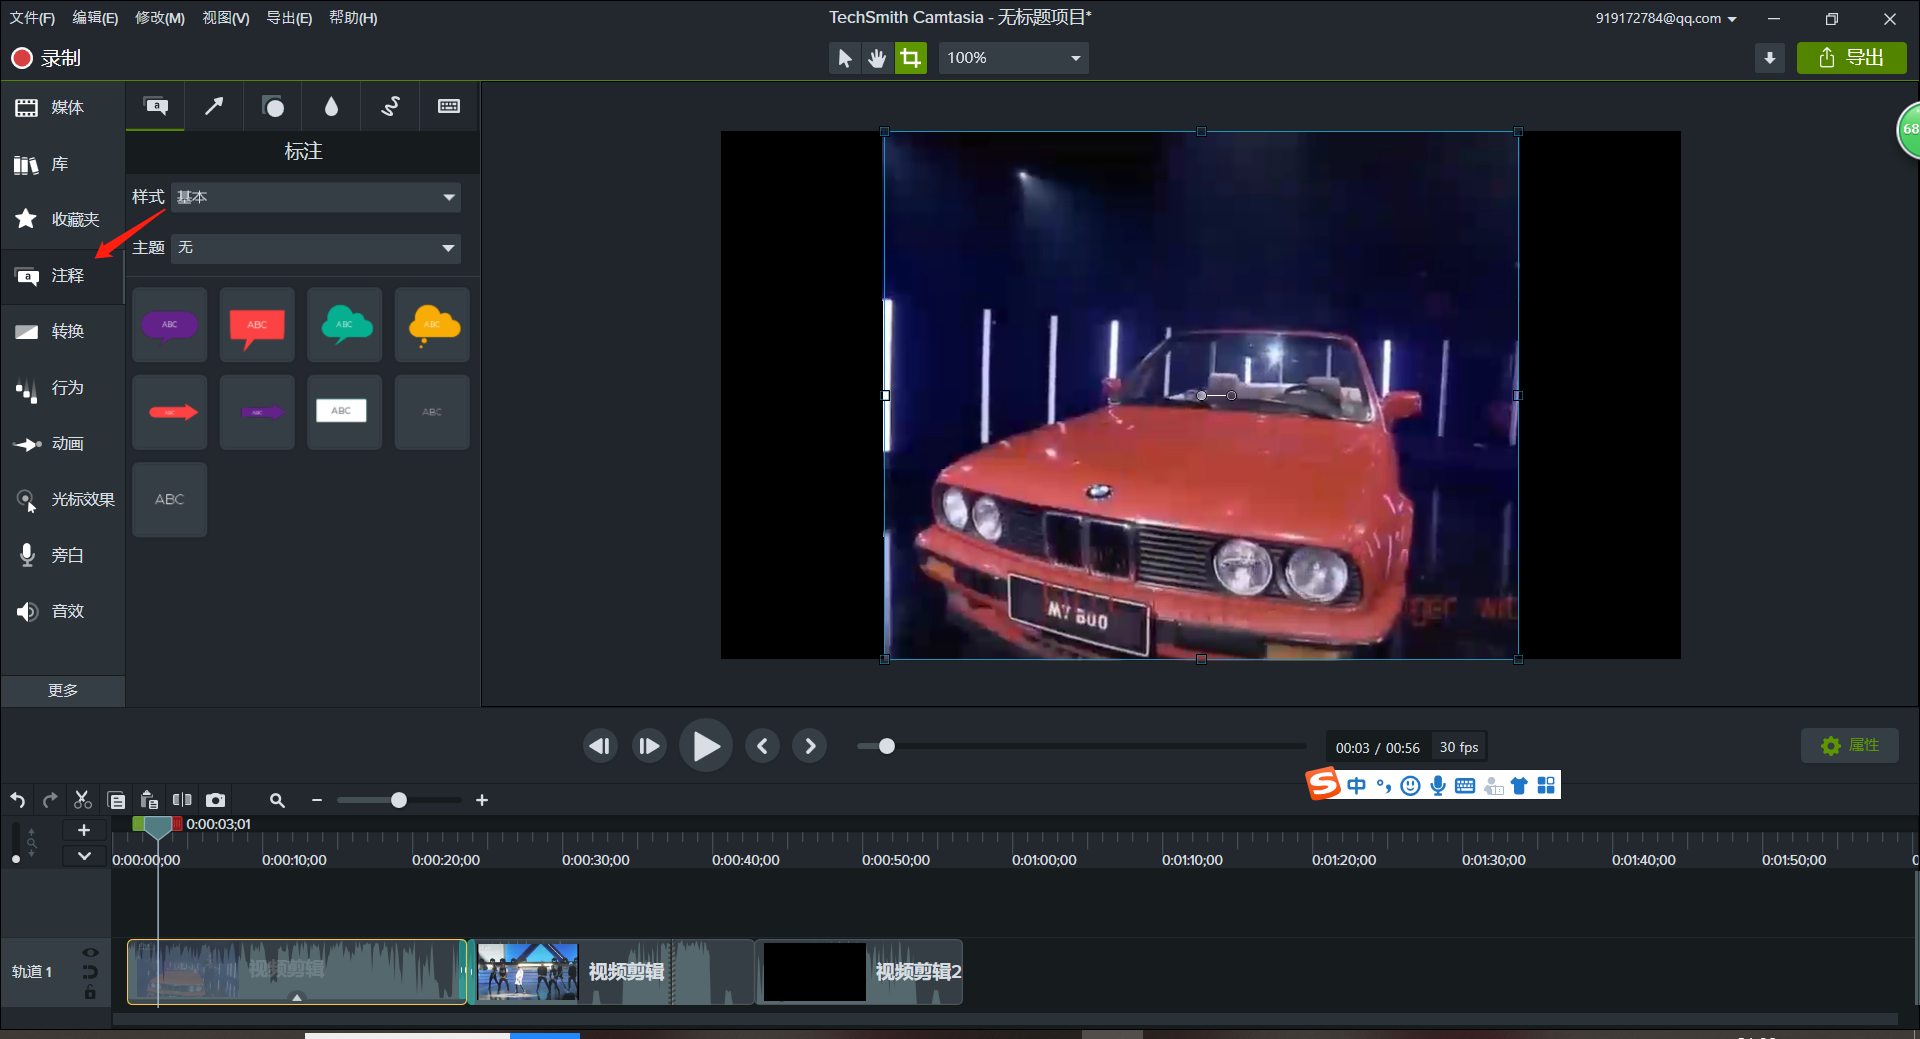Select the arrow edit pointer tool

click(x=845, y=58)
